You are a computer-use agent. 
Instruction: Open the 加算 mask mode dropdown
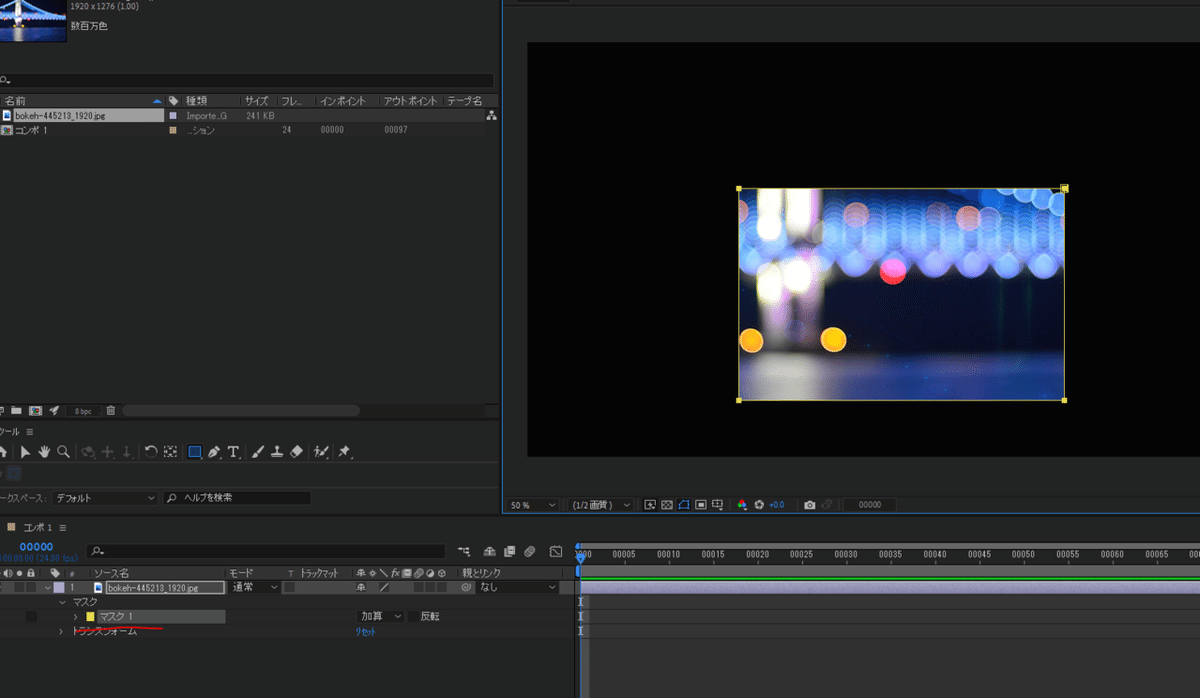381,617
